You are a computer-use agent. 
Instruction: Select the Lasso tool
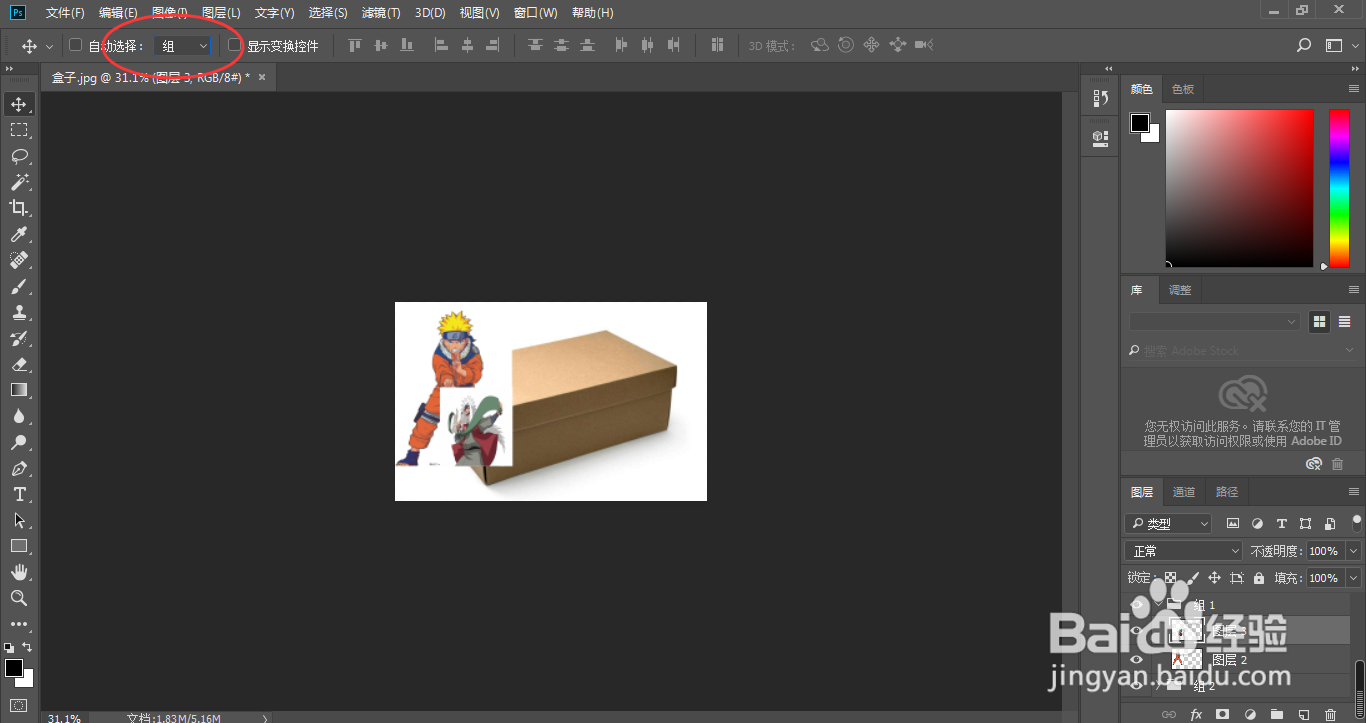(19, 156)
